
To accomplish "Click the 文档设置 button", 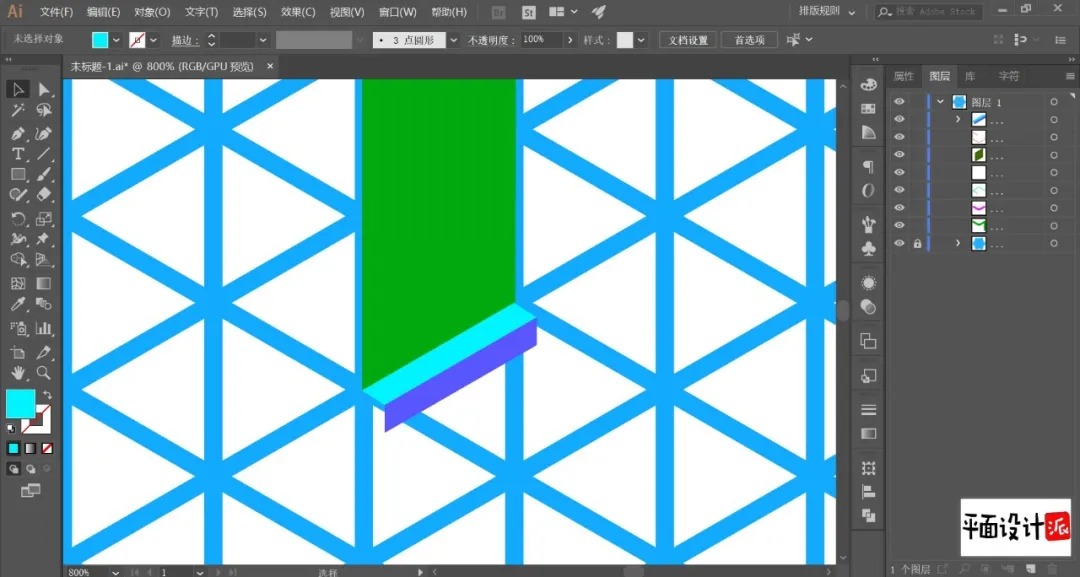I will click(687, 40).
